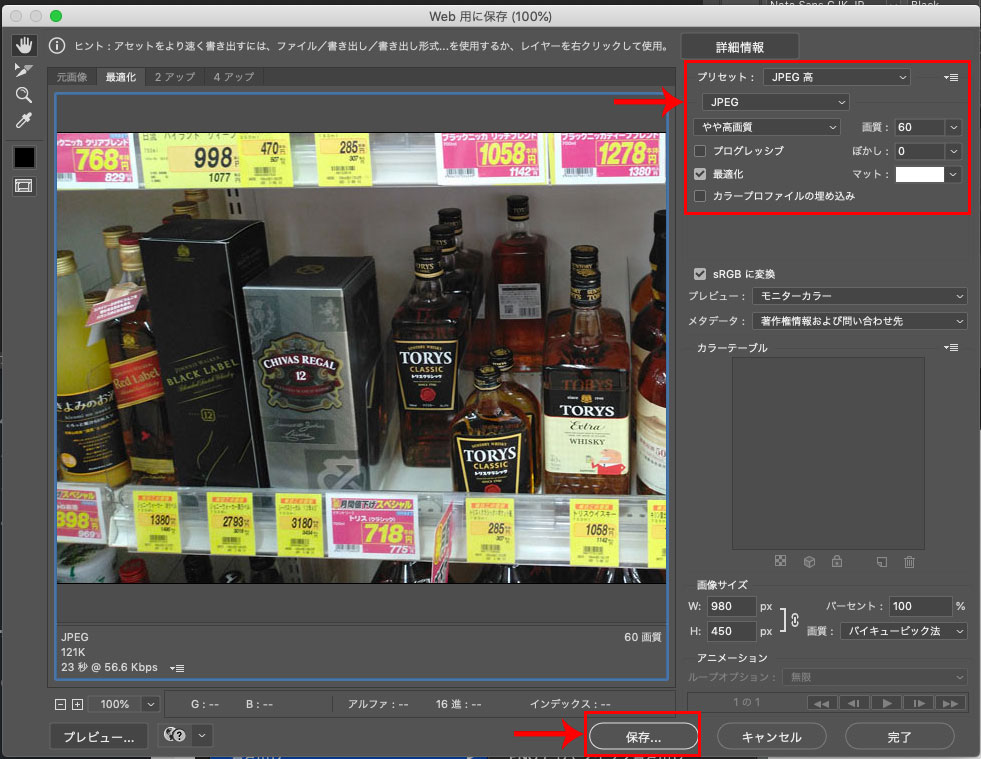Open the やや高画質 quality preset dropdown

click(x=767, y=127)
